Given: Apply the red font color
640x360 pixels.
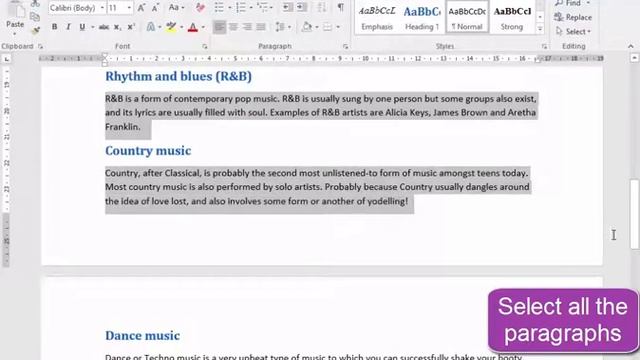Looking at the screenshot, I should 193,27.
